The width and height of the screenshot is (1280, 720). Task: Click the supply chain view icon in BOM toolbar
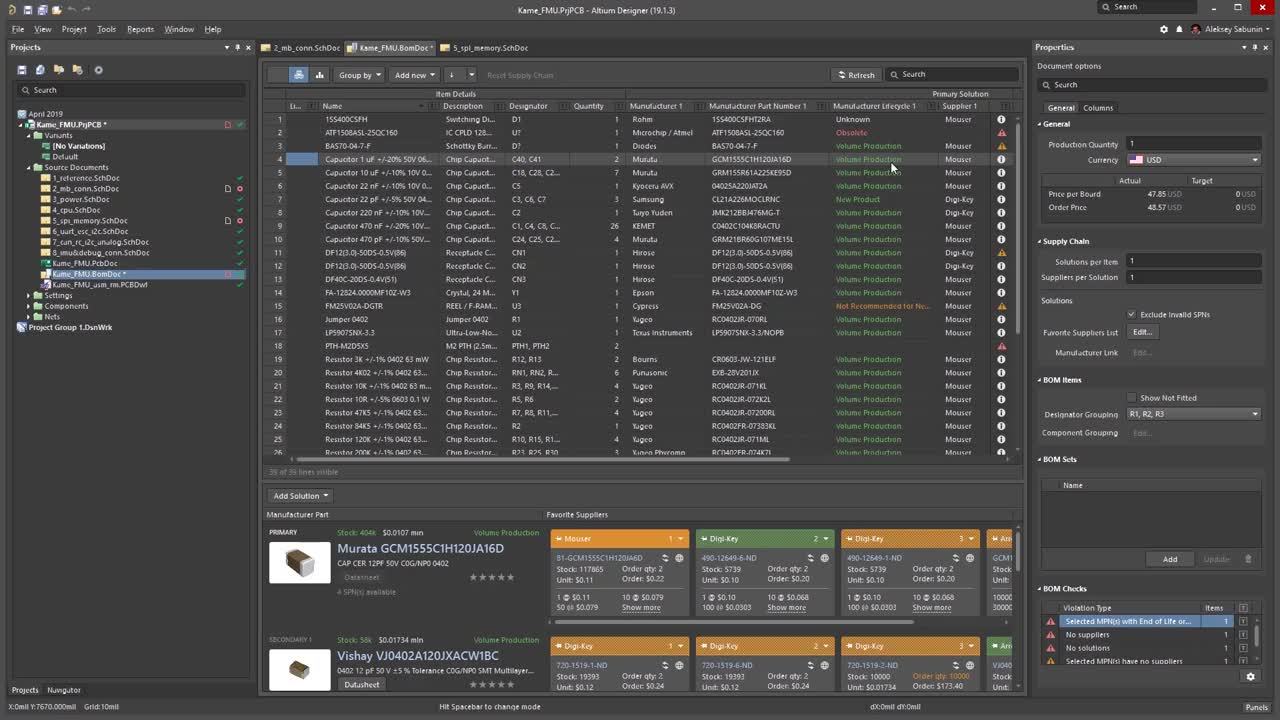pyautogui.click(x=299, y=75)
